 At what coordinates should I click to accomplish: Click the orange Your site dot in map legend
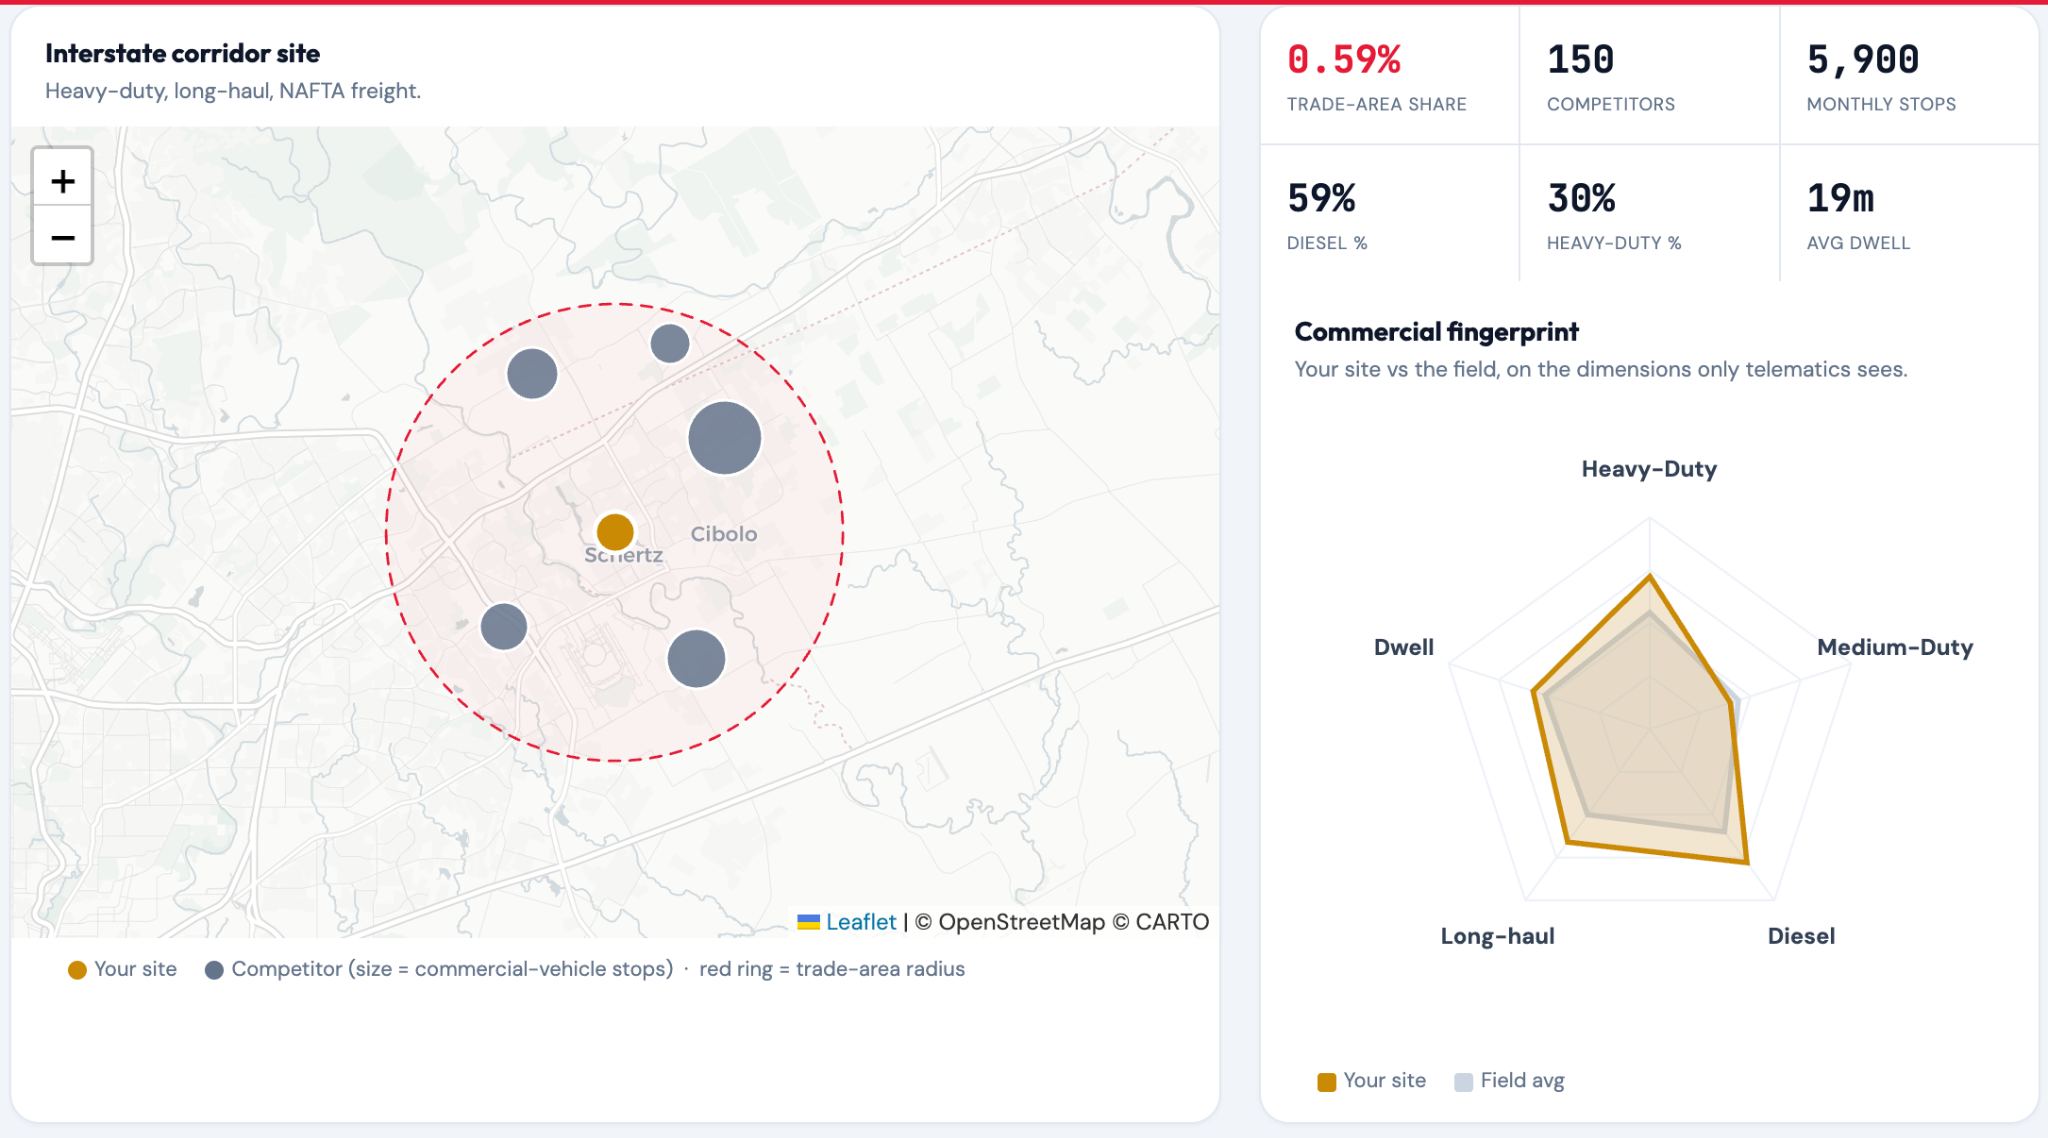tap(77, 970)
